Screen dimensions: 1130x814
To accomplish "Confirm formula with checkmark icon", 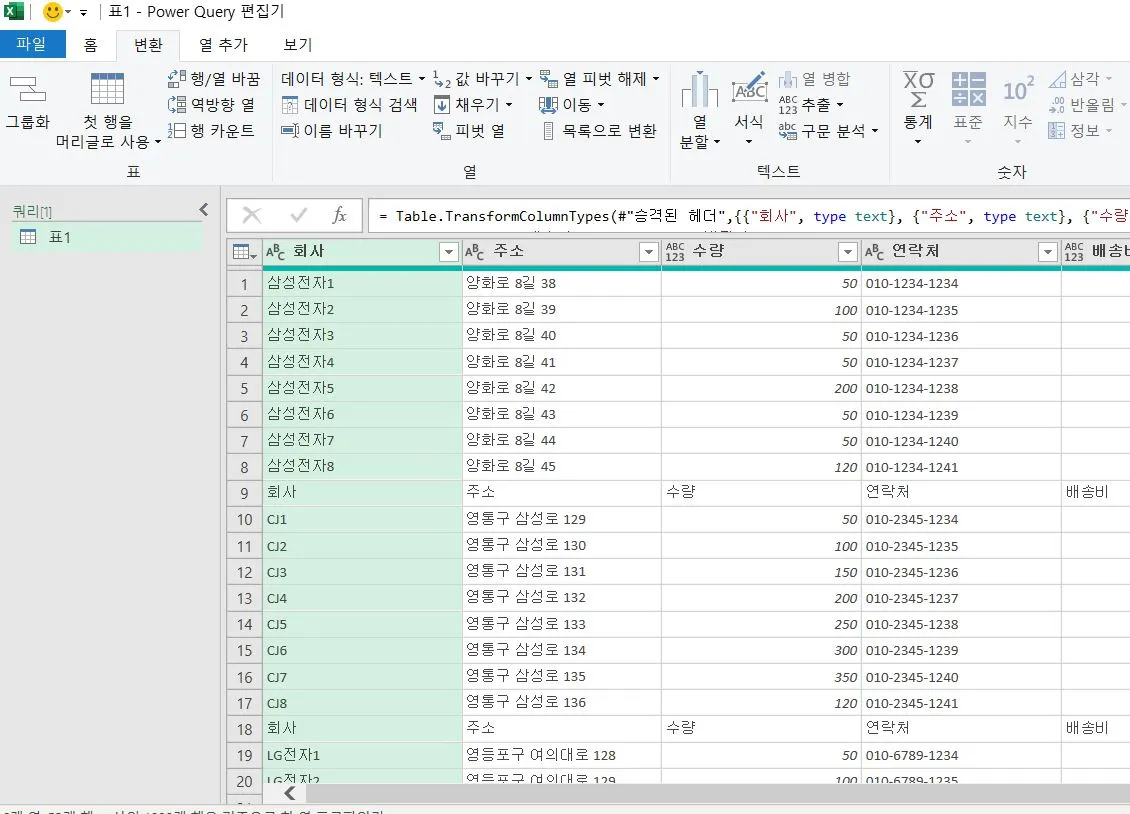I will [298, 215].
